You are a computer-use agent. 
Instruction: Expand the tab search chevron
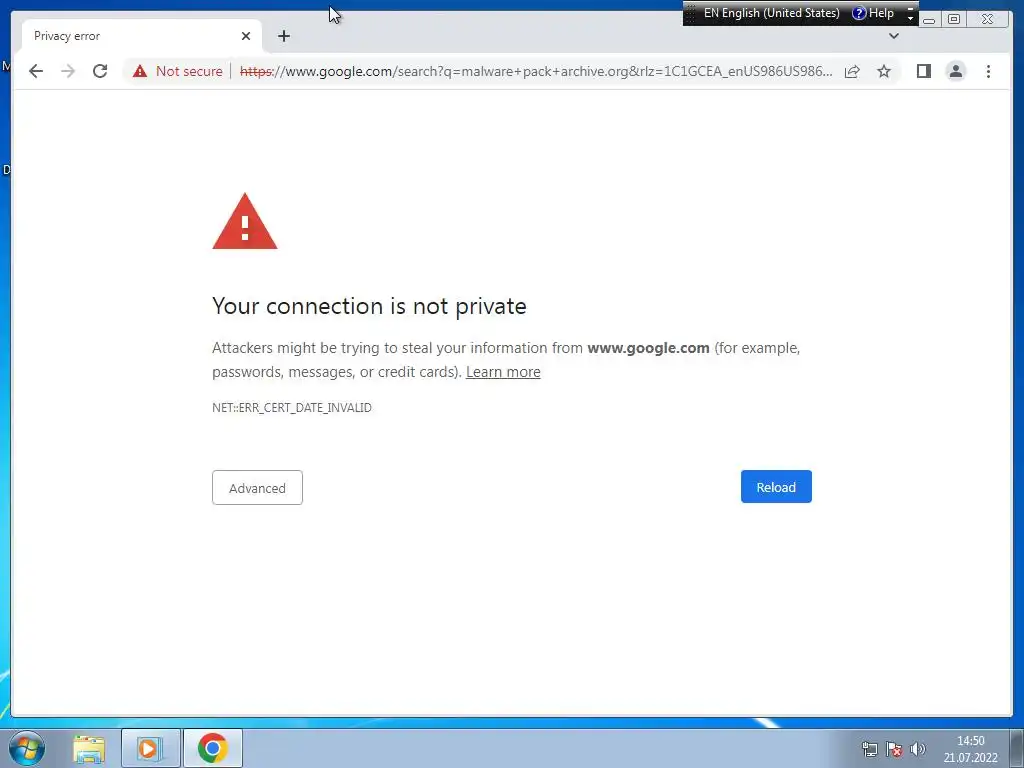click(x=894, y=36)
